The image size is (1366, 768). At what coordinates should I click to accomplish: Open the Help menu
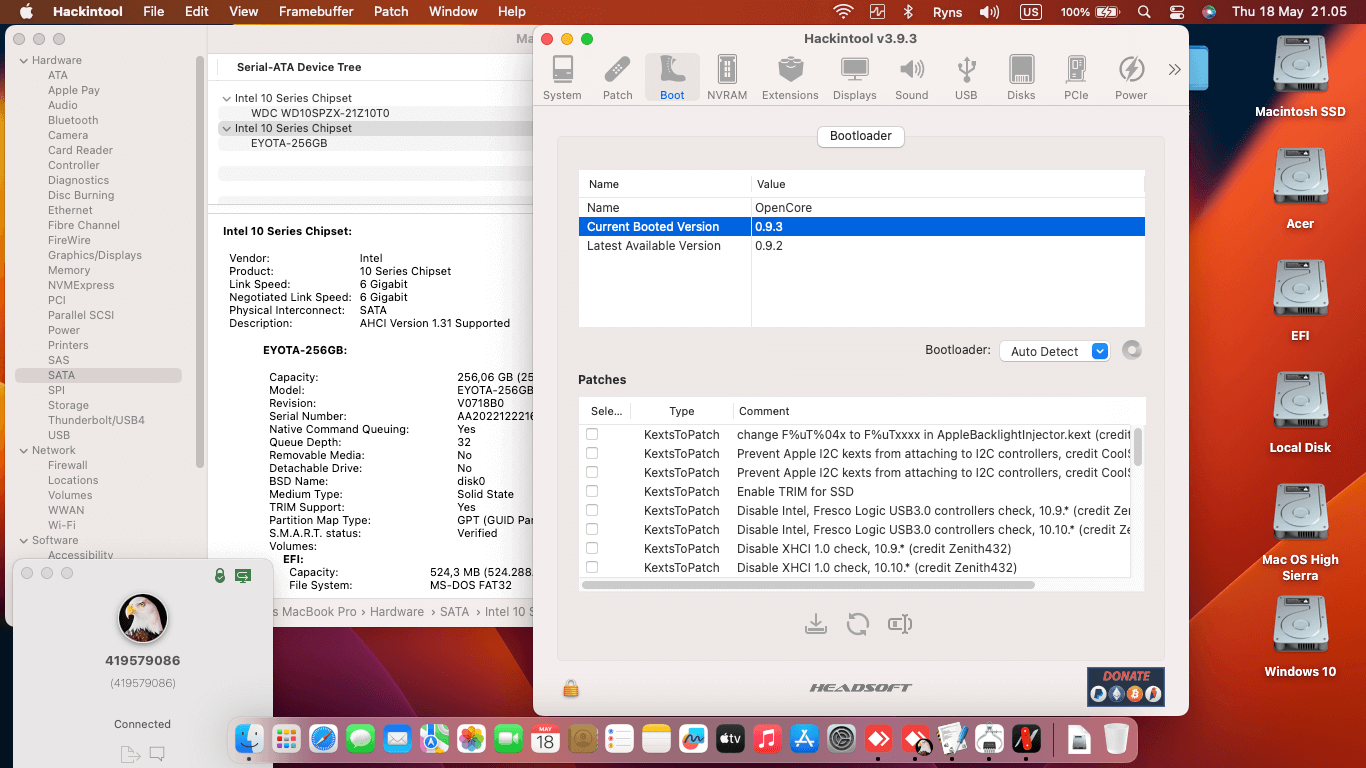(512, 12)
